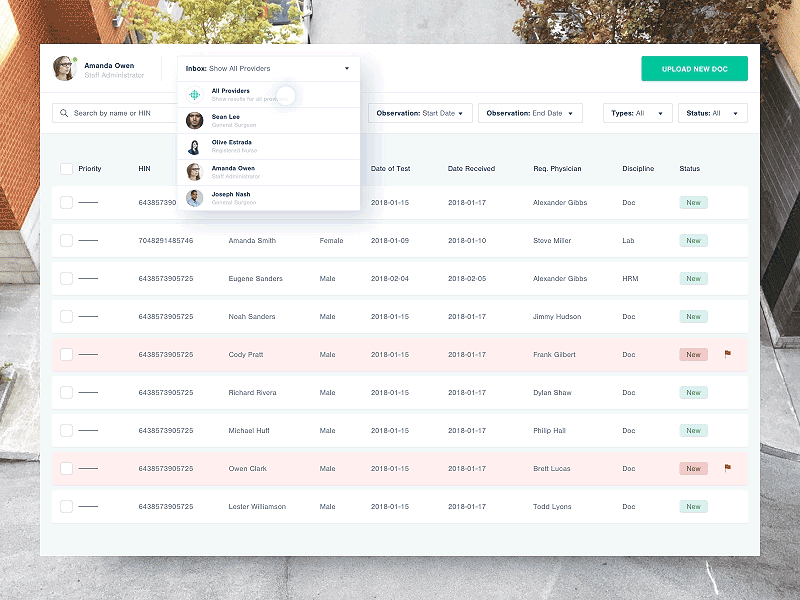
Task: Click Olive Estrada's avatar photo
Action: click(x=193, y=146)
